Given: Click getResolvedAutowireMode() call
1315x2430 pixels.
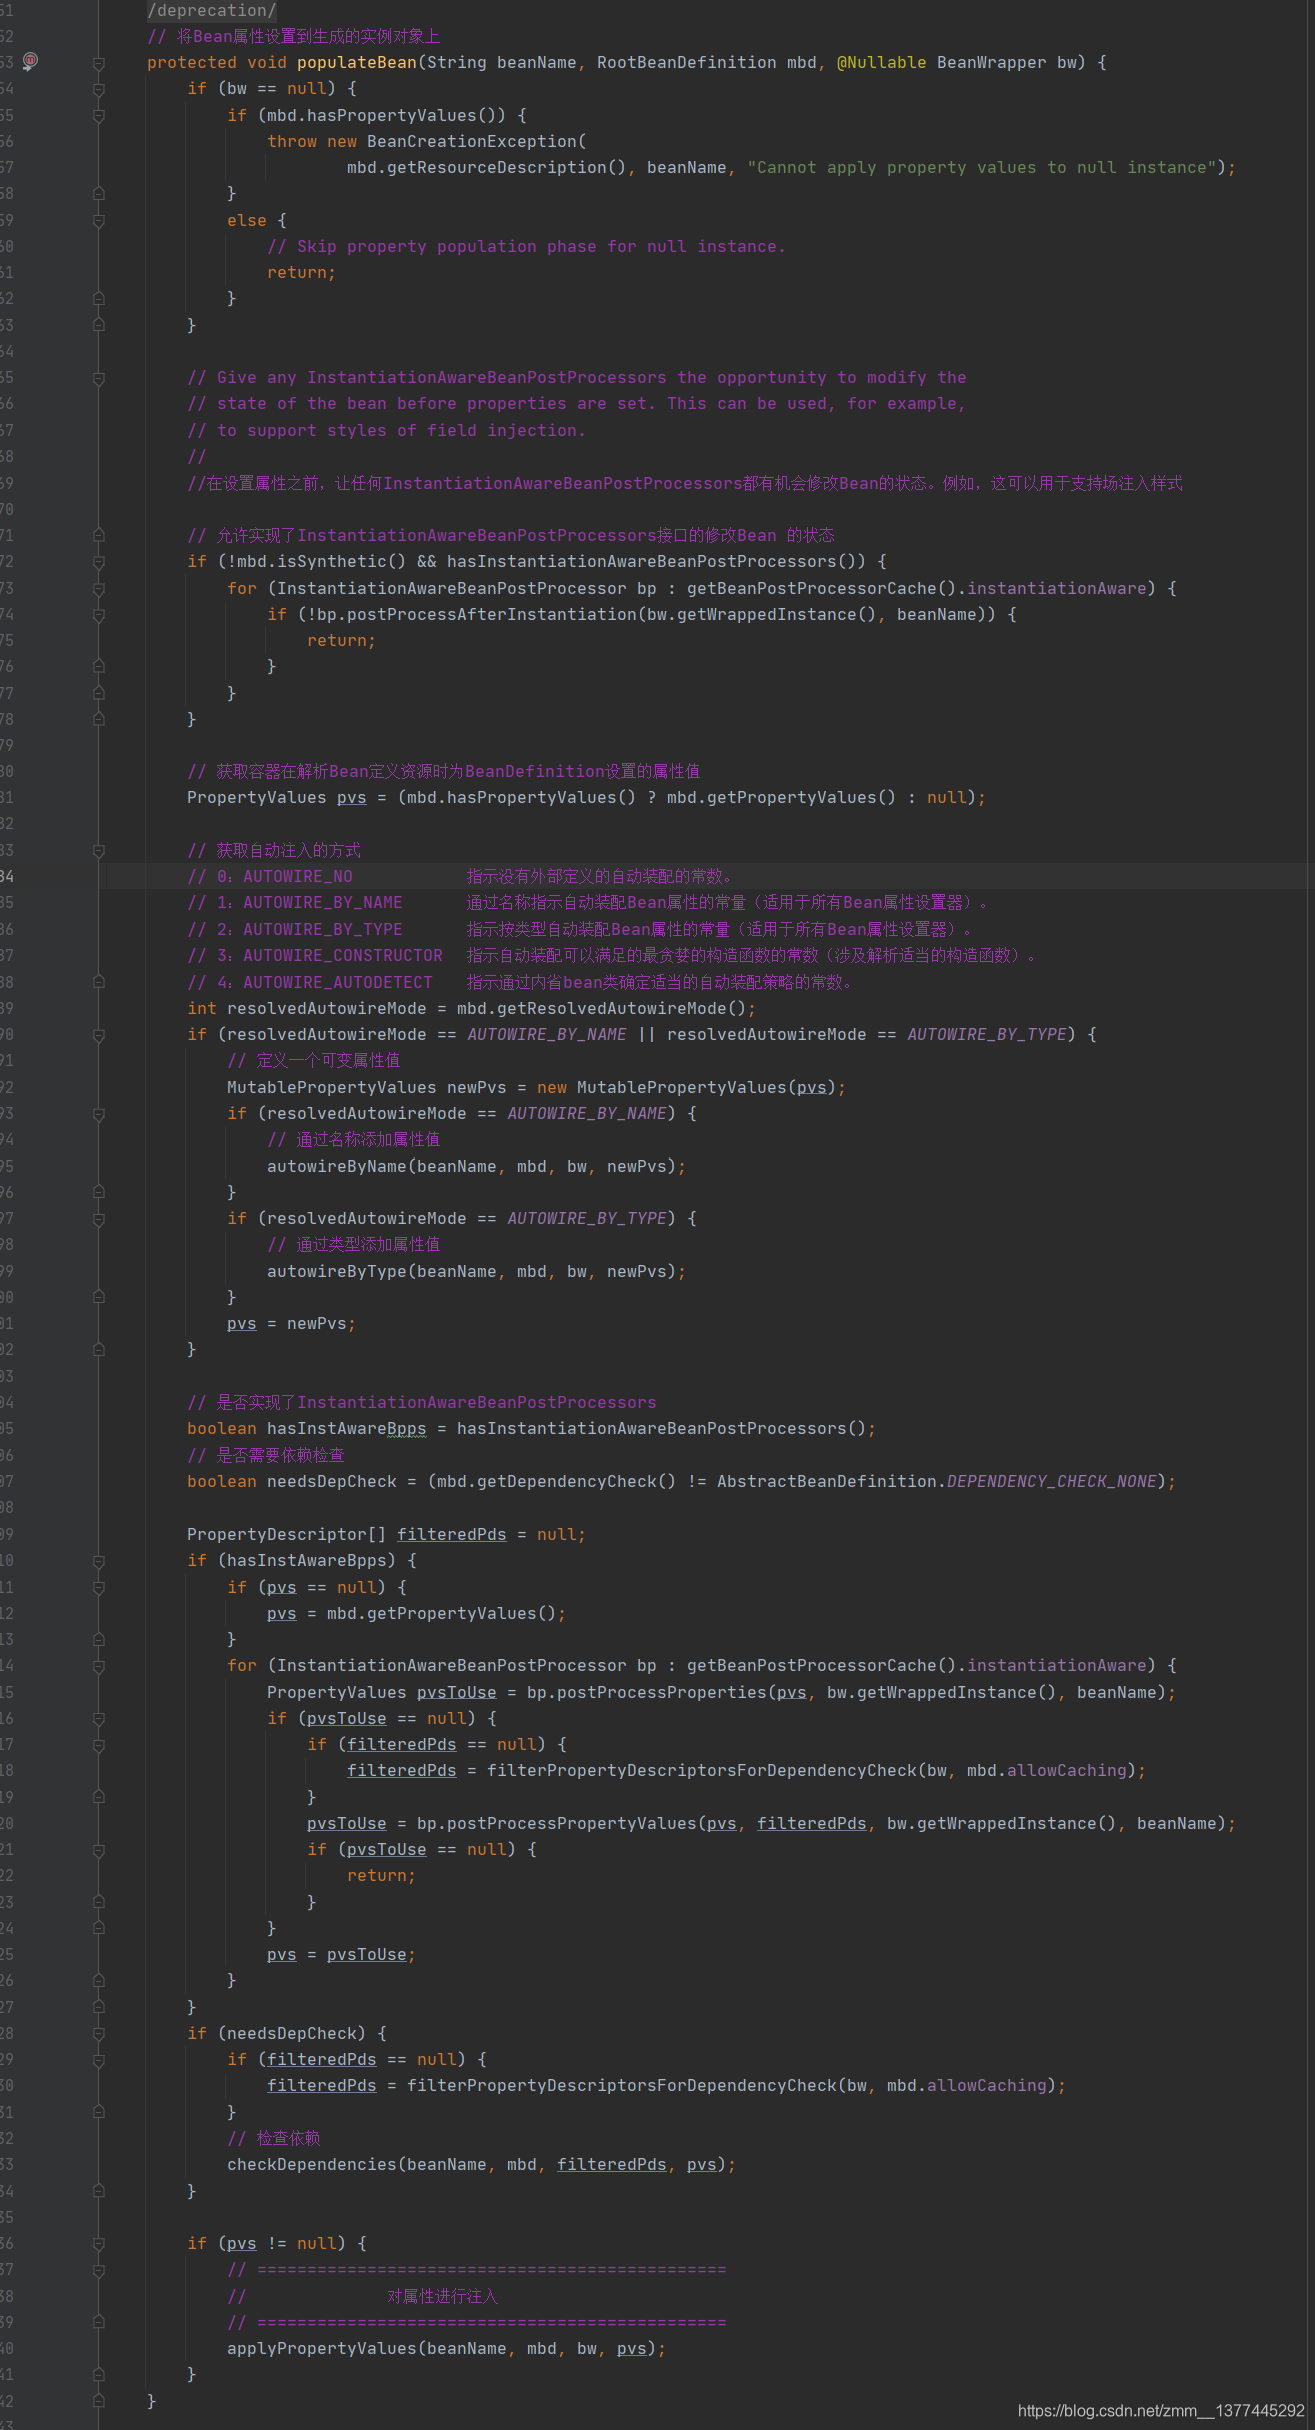Looking at the screenshot, I should [x=601, y=1008].
